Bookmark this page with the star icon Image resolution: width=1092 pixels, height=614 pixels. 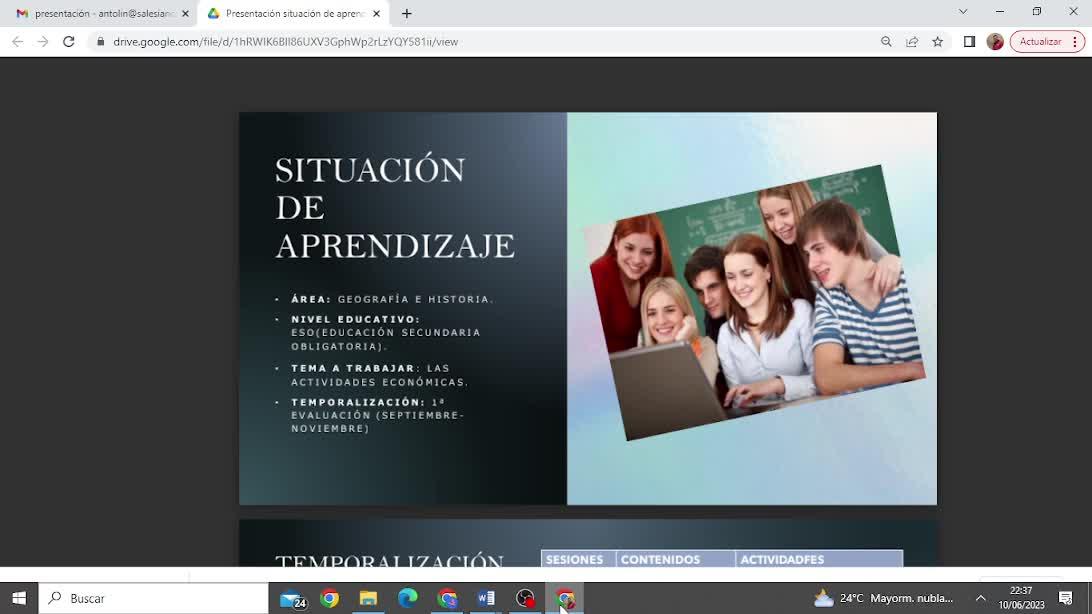click(x=938, y=42)
